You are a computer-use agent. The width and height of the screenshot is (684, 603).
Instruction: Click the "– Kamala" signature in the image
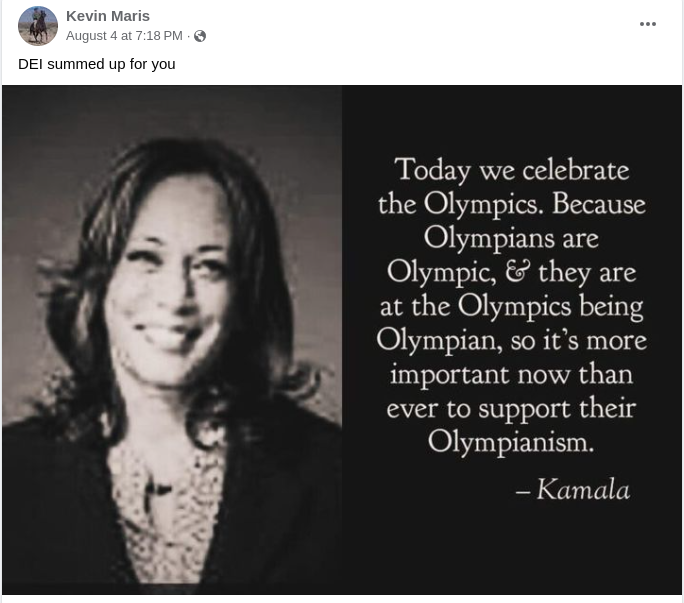[573, 489]
